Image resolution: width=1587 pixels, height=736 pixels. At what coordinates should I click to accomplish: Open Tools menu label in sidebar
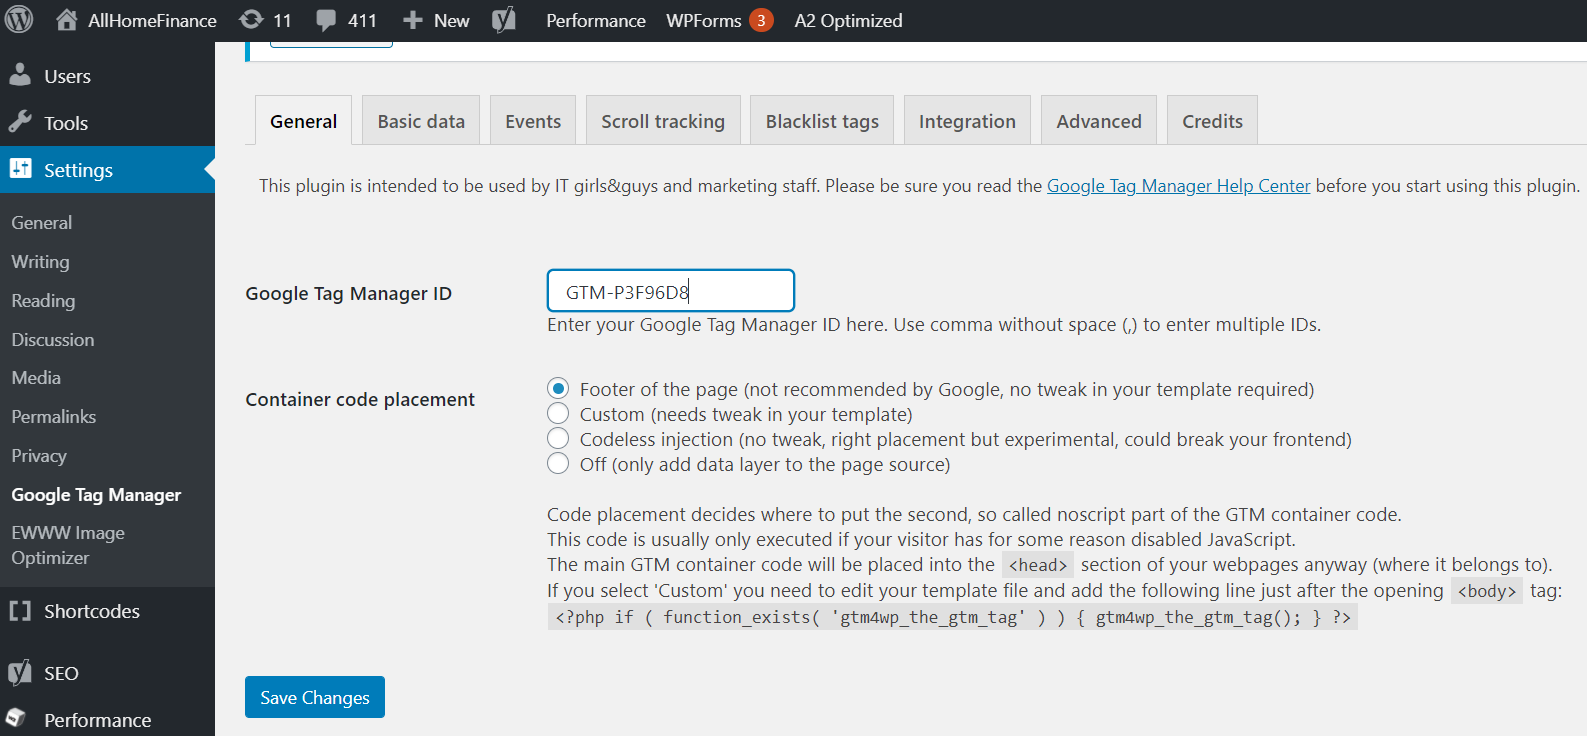tap(66, 123)
